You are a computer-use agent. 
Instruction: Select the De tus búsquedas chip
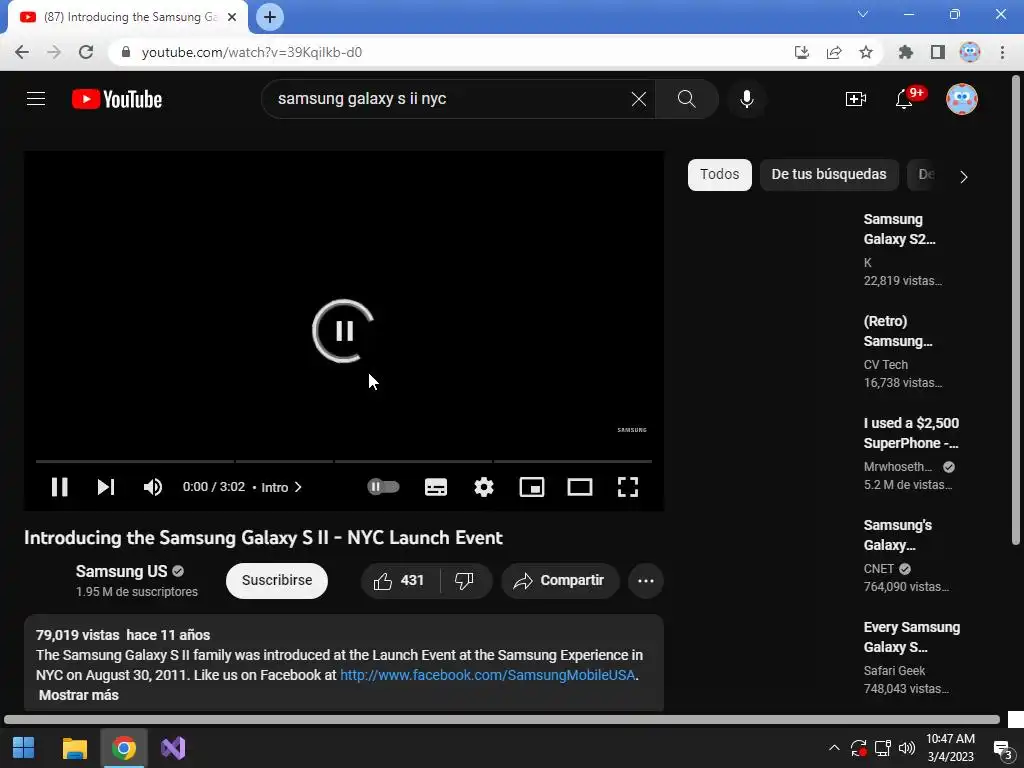[829, 174]
